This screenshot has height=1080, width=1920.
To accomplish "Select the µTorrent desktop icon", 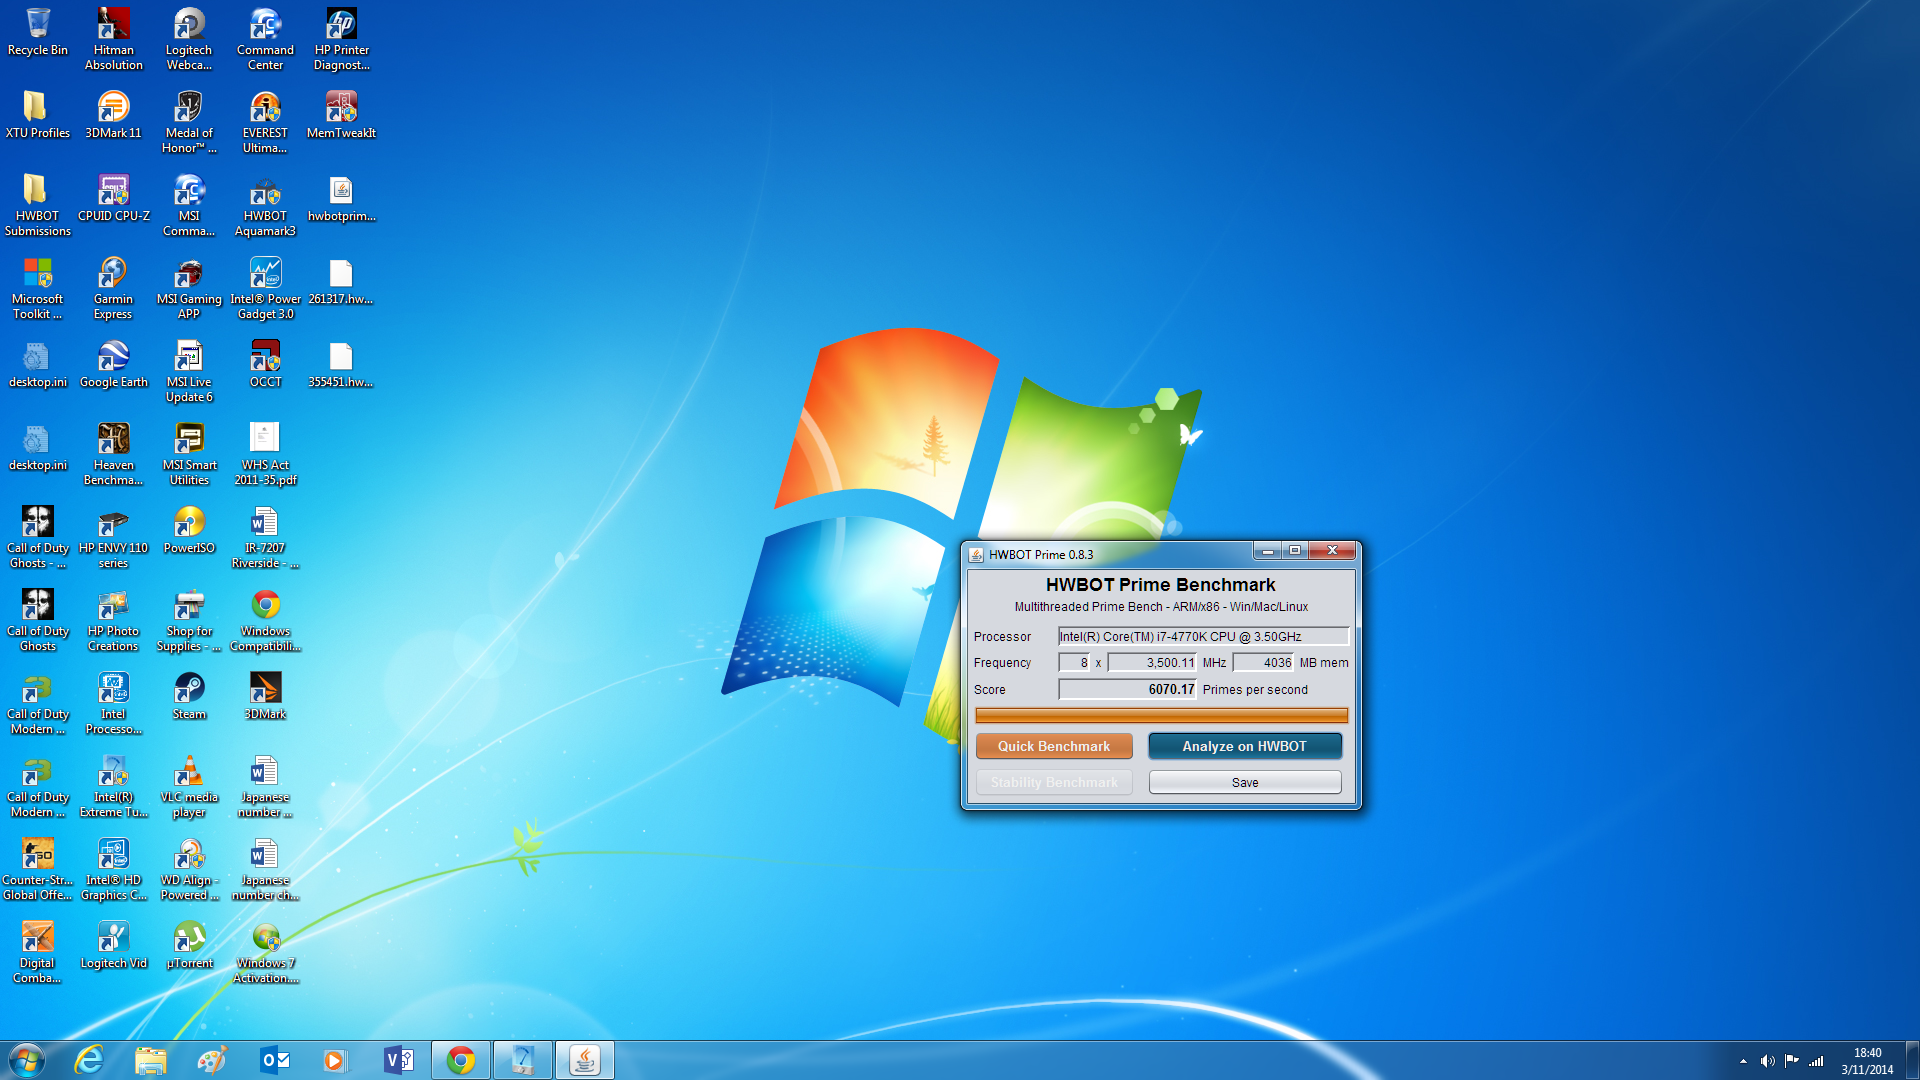I will coord(189,945).
